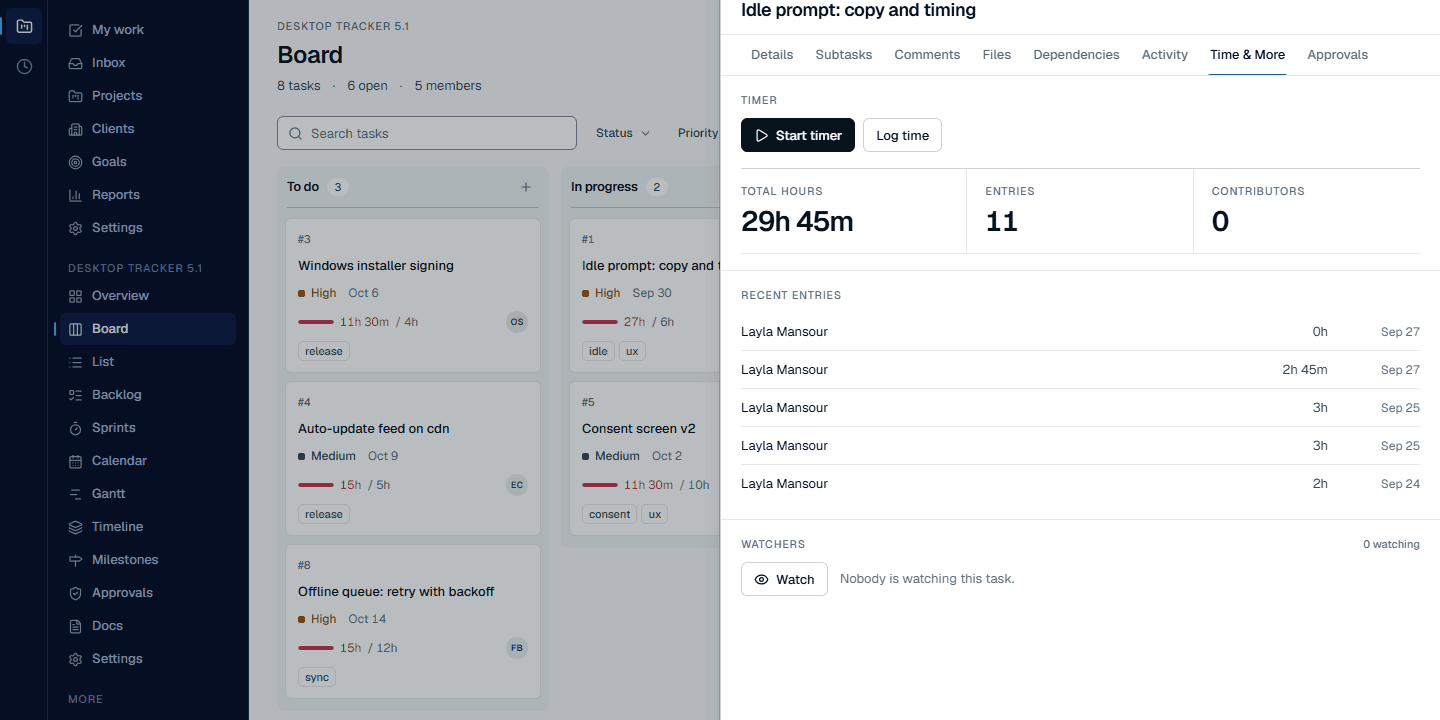This screenshot has height=720, width=1440.
Task: Click the clock icon in the left rail
Action: coord(24,67)
